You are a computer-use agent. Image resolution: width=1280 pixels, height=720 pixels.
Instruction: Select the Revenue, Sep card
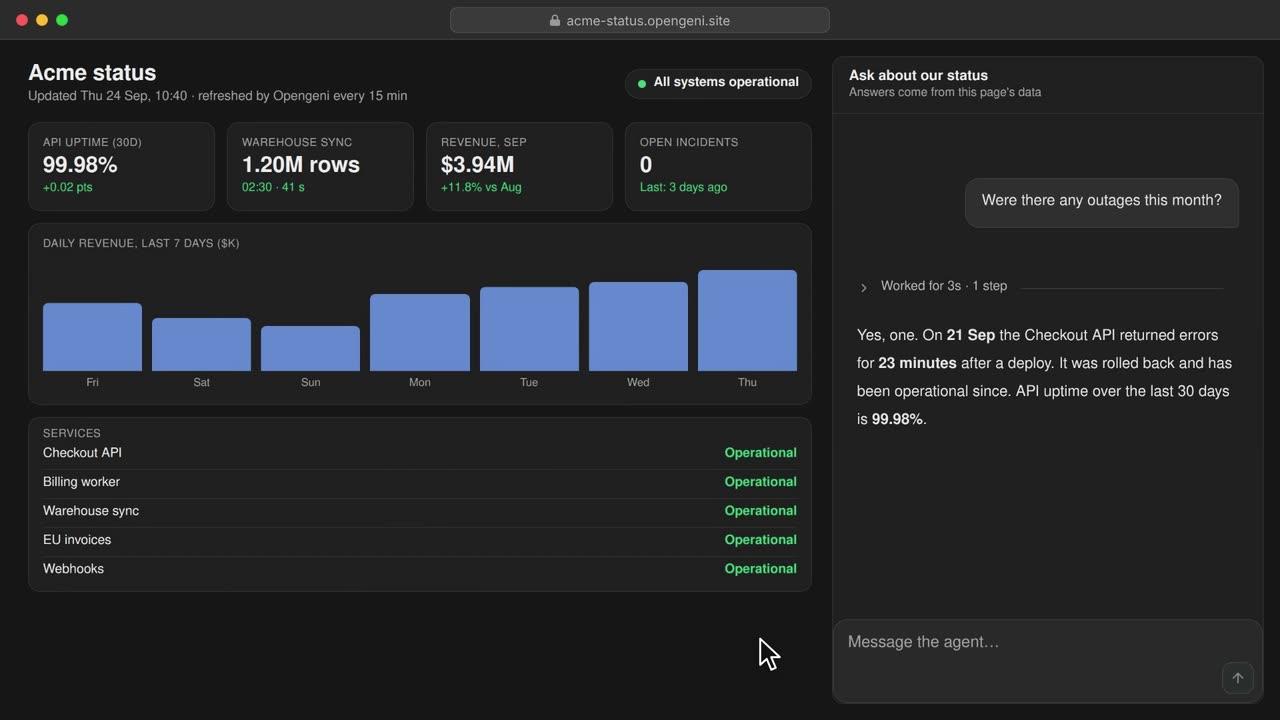(519, 166)
